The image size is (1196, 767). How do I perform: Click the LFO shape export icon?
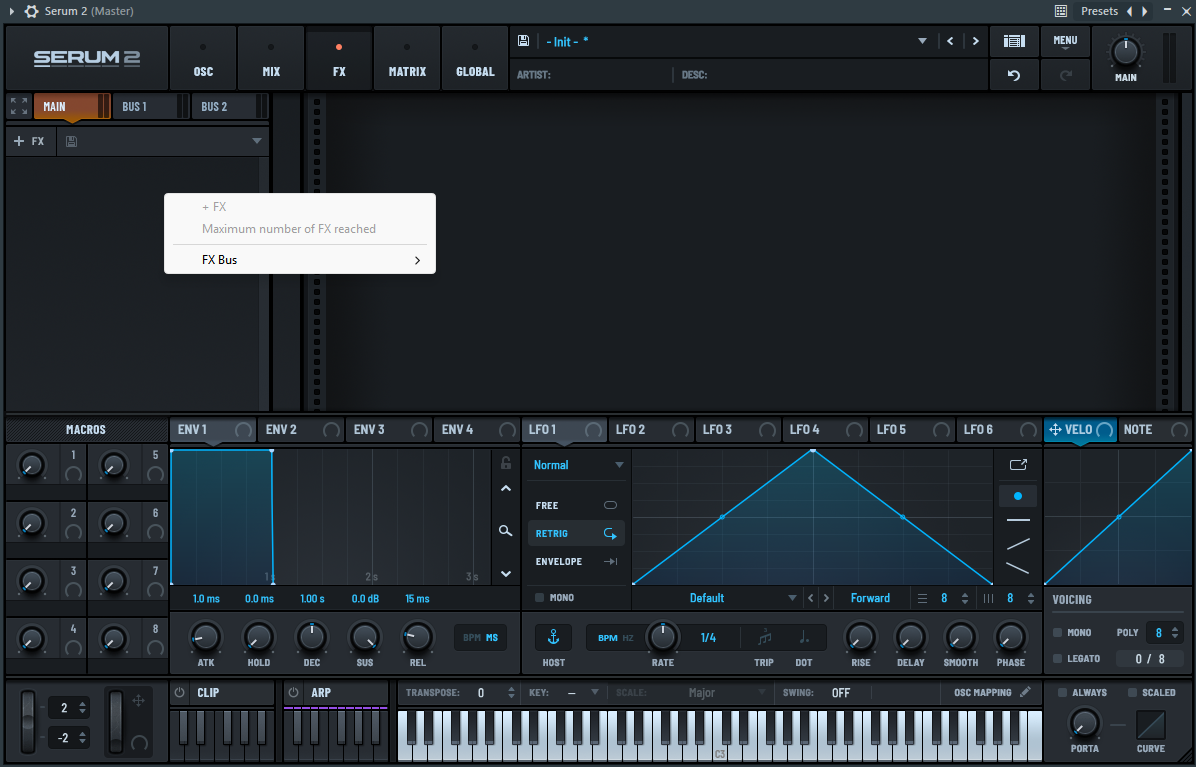1018,464
